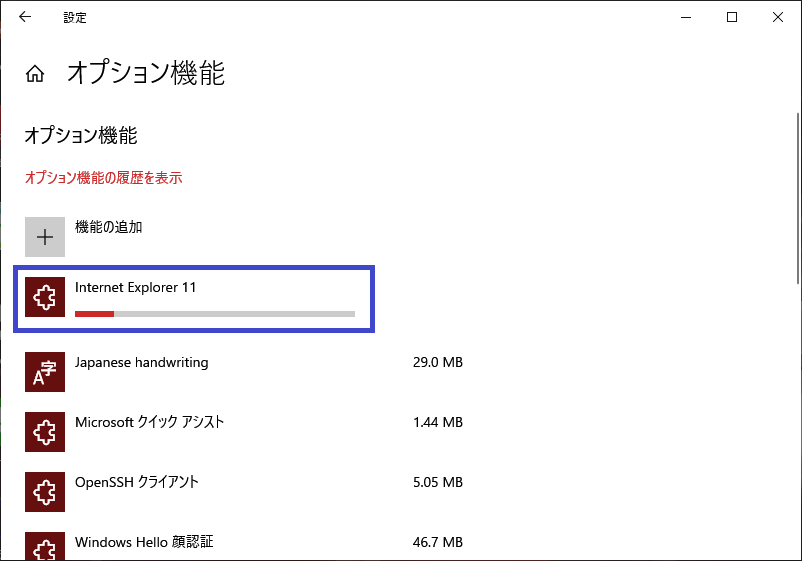Minimize the 設定 window
The width and height of the screenshot is (802, 561).
(x=686, y=17)
